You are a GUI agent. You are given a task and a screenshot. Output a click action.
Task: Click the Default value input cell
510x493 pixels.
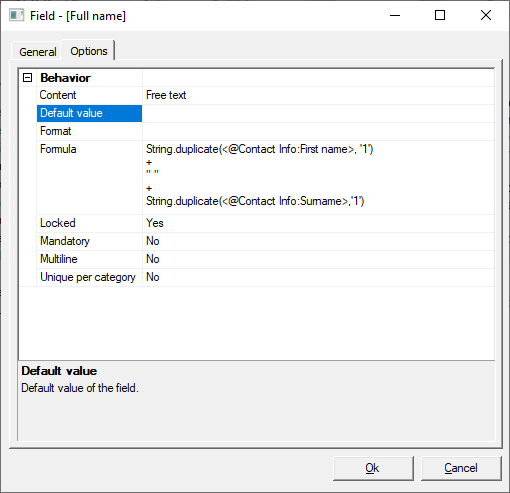click(x=318, y=113)
